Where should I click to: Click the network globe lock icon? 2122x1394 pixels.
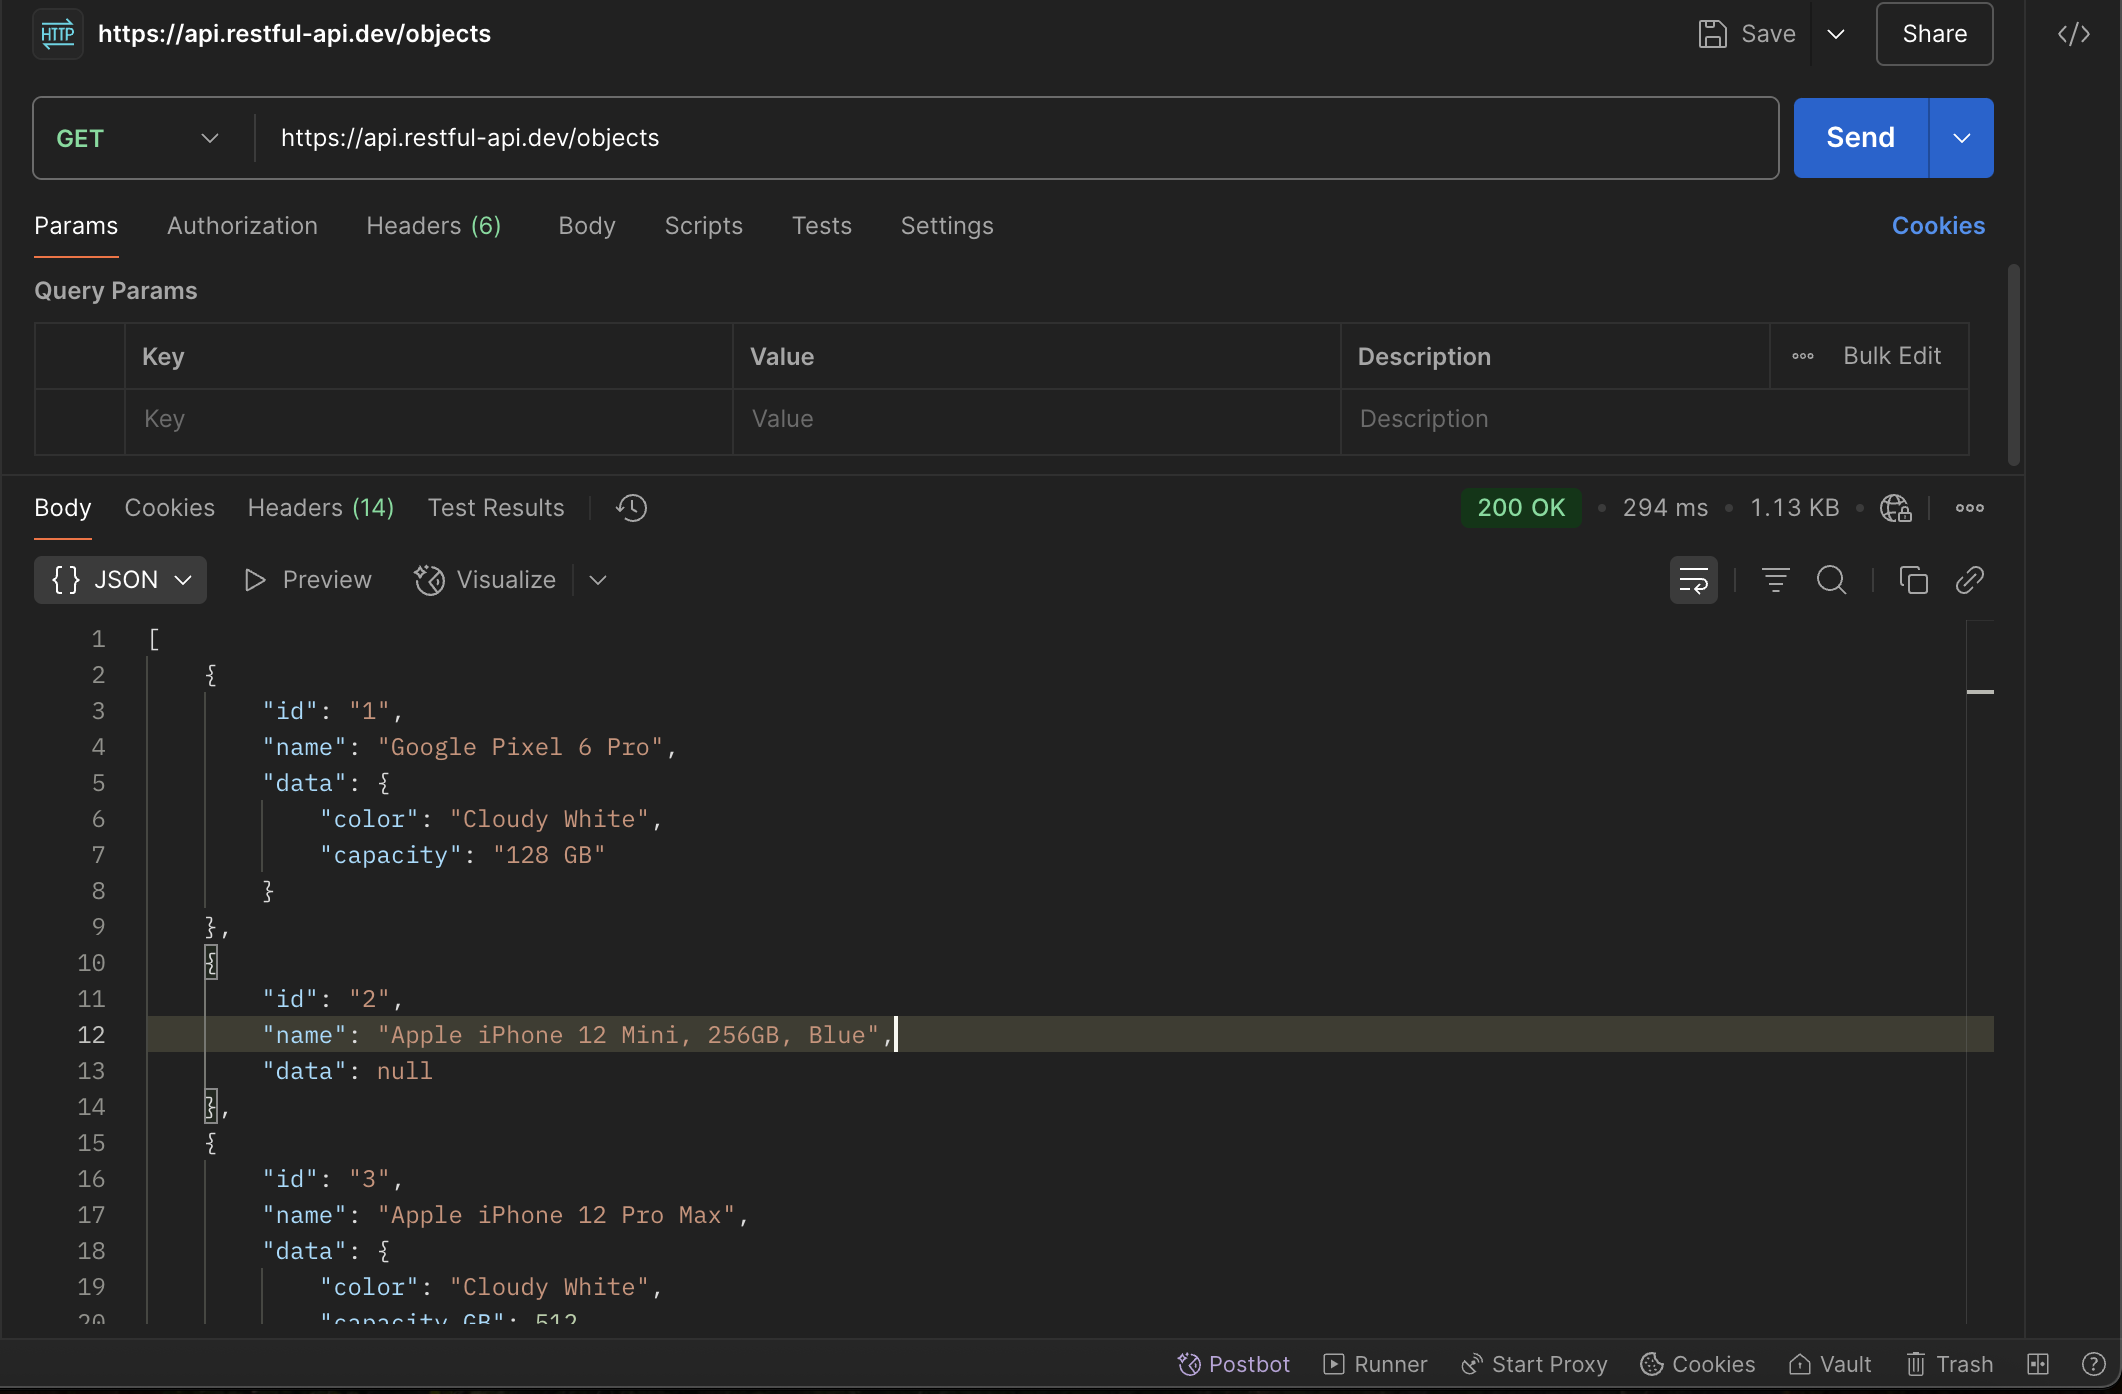1895,508
